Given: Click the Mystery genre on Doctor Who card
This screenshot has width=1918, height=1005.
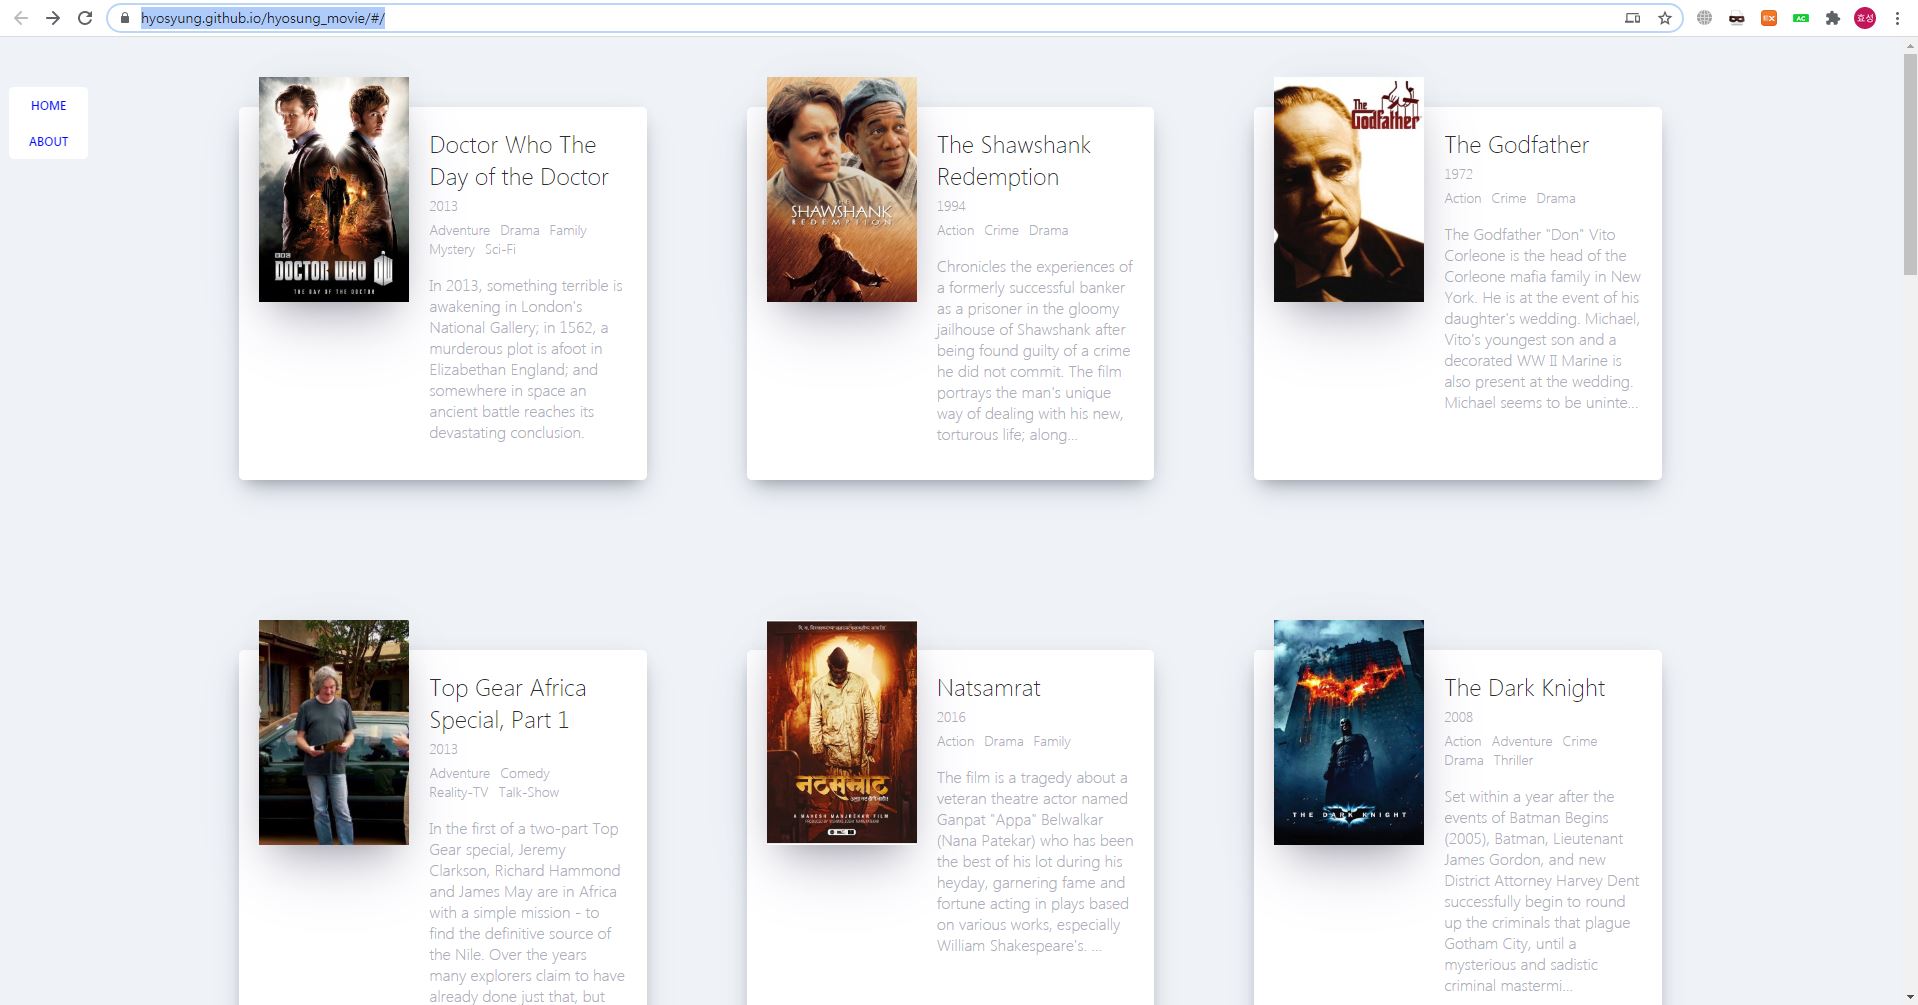Looking at the screenshot, I should point(452,250).
